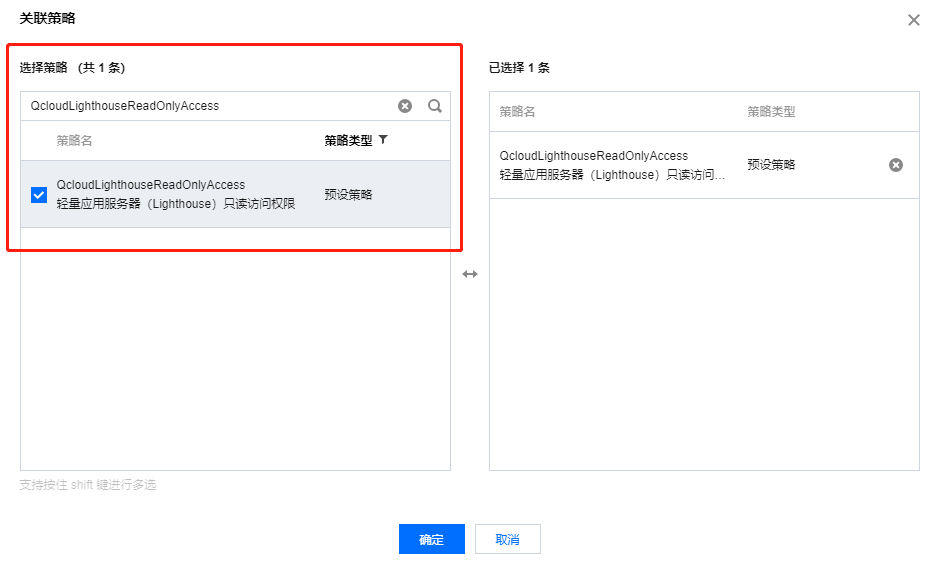Click the 预设策略 cell in the left list
This screenshot has height=566, width=936.
(x=348, y=195)
